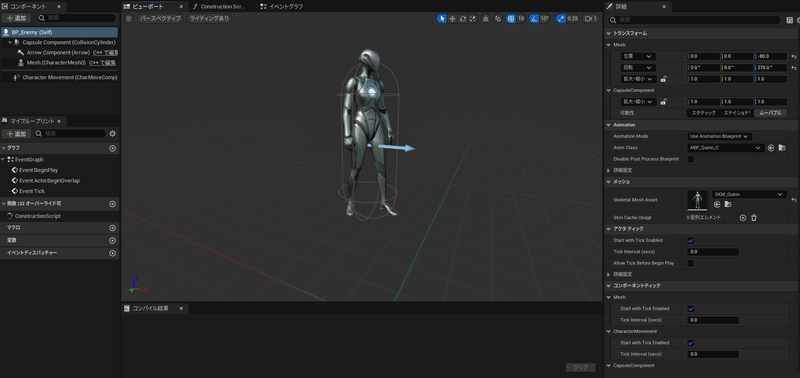Click the ライティングあり view mode button

click(x=208, y=18)
